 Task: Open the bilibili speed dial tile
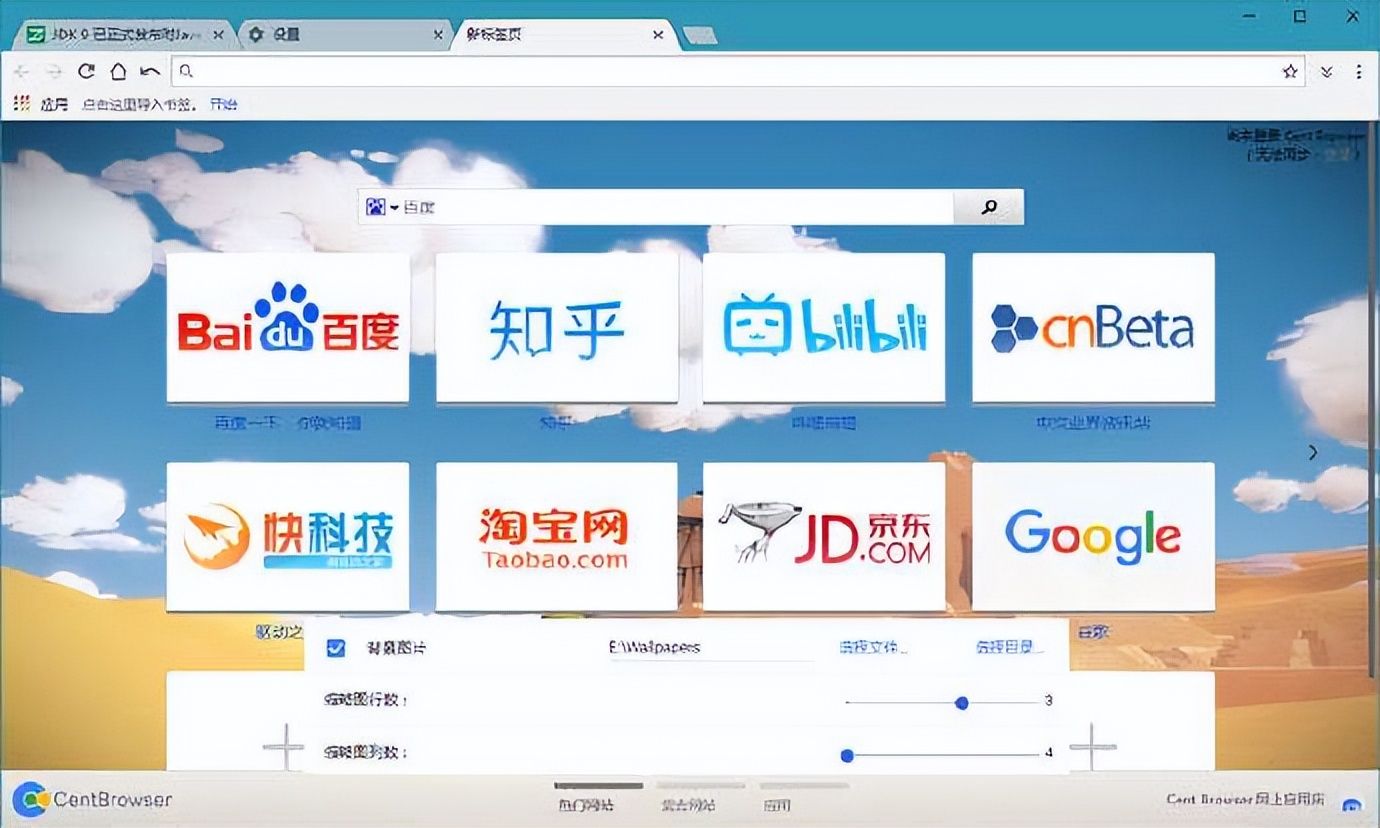pos(824,328)
